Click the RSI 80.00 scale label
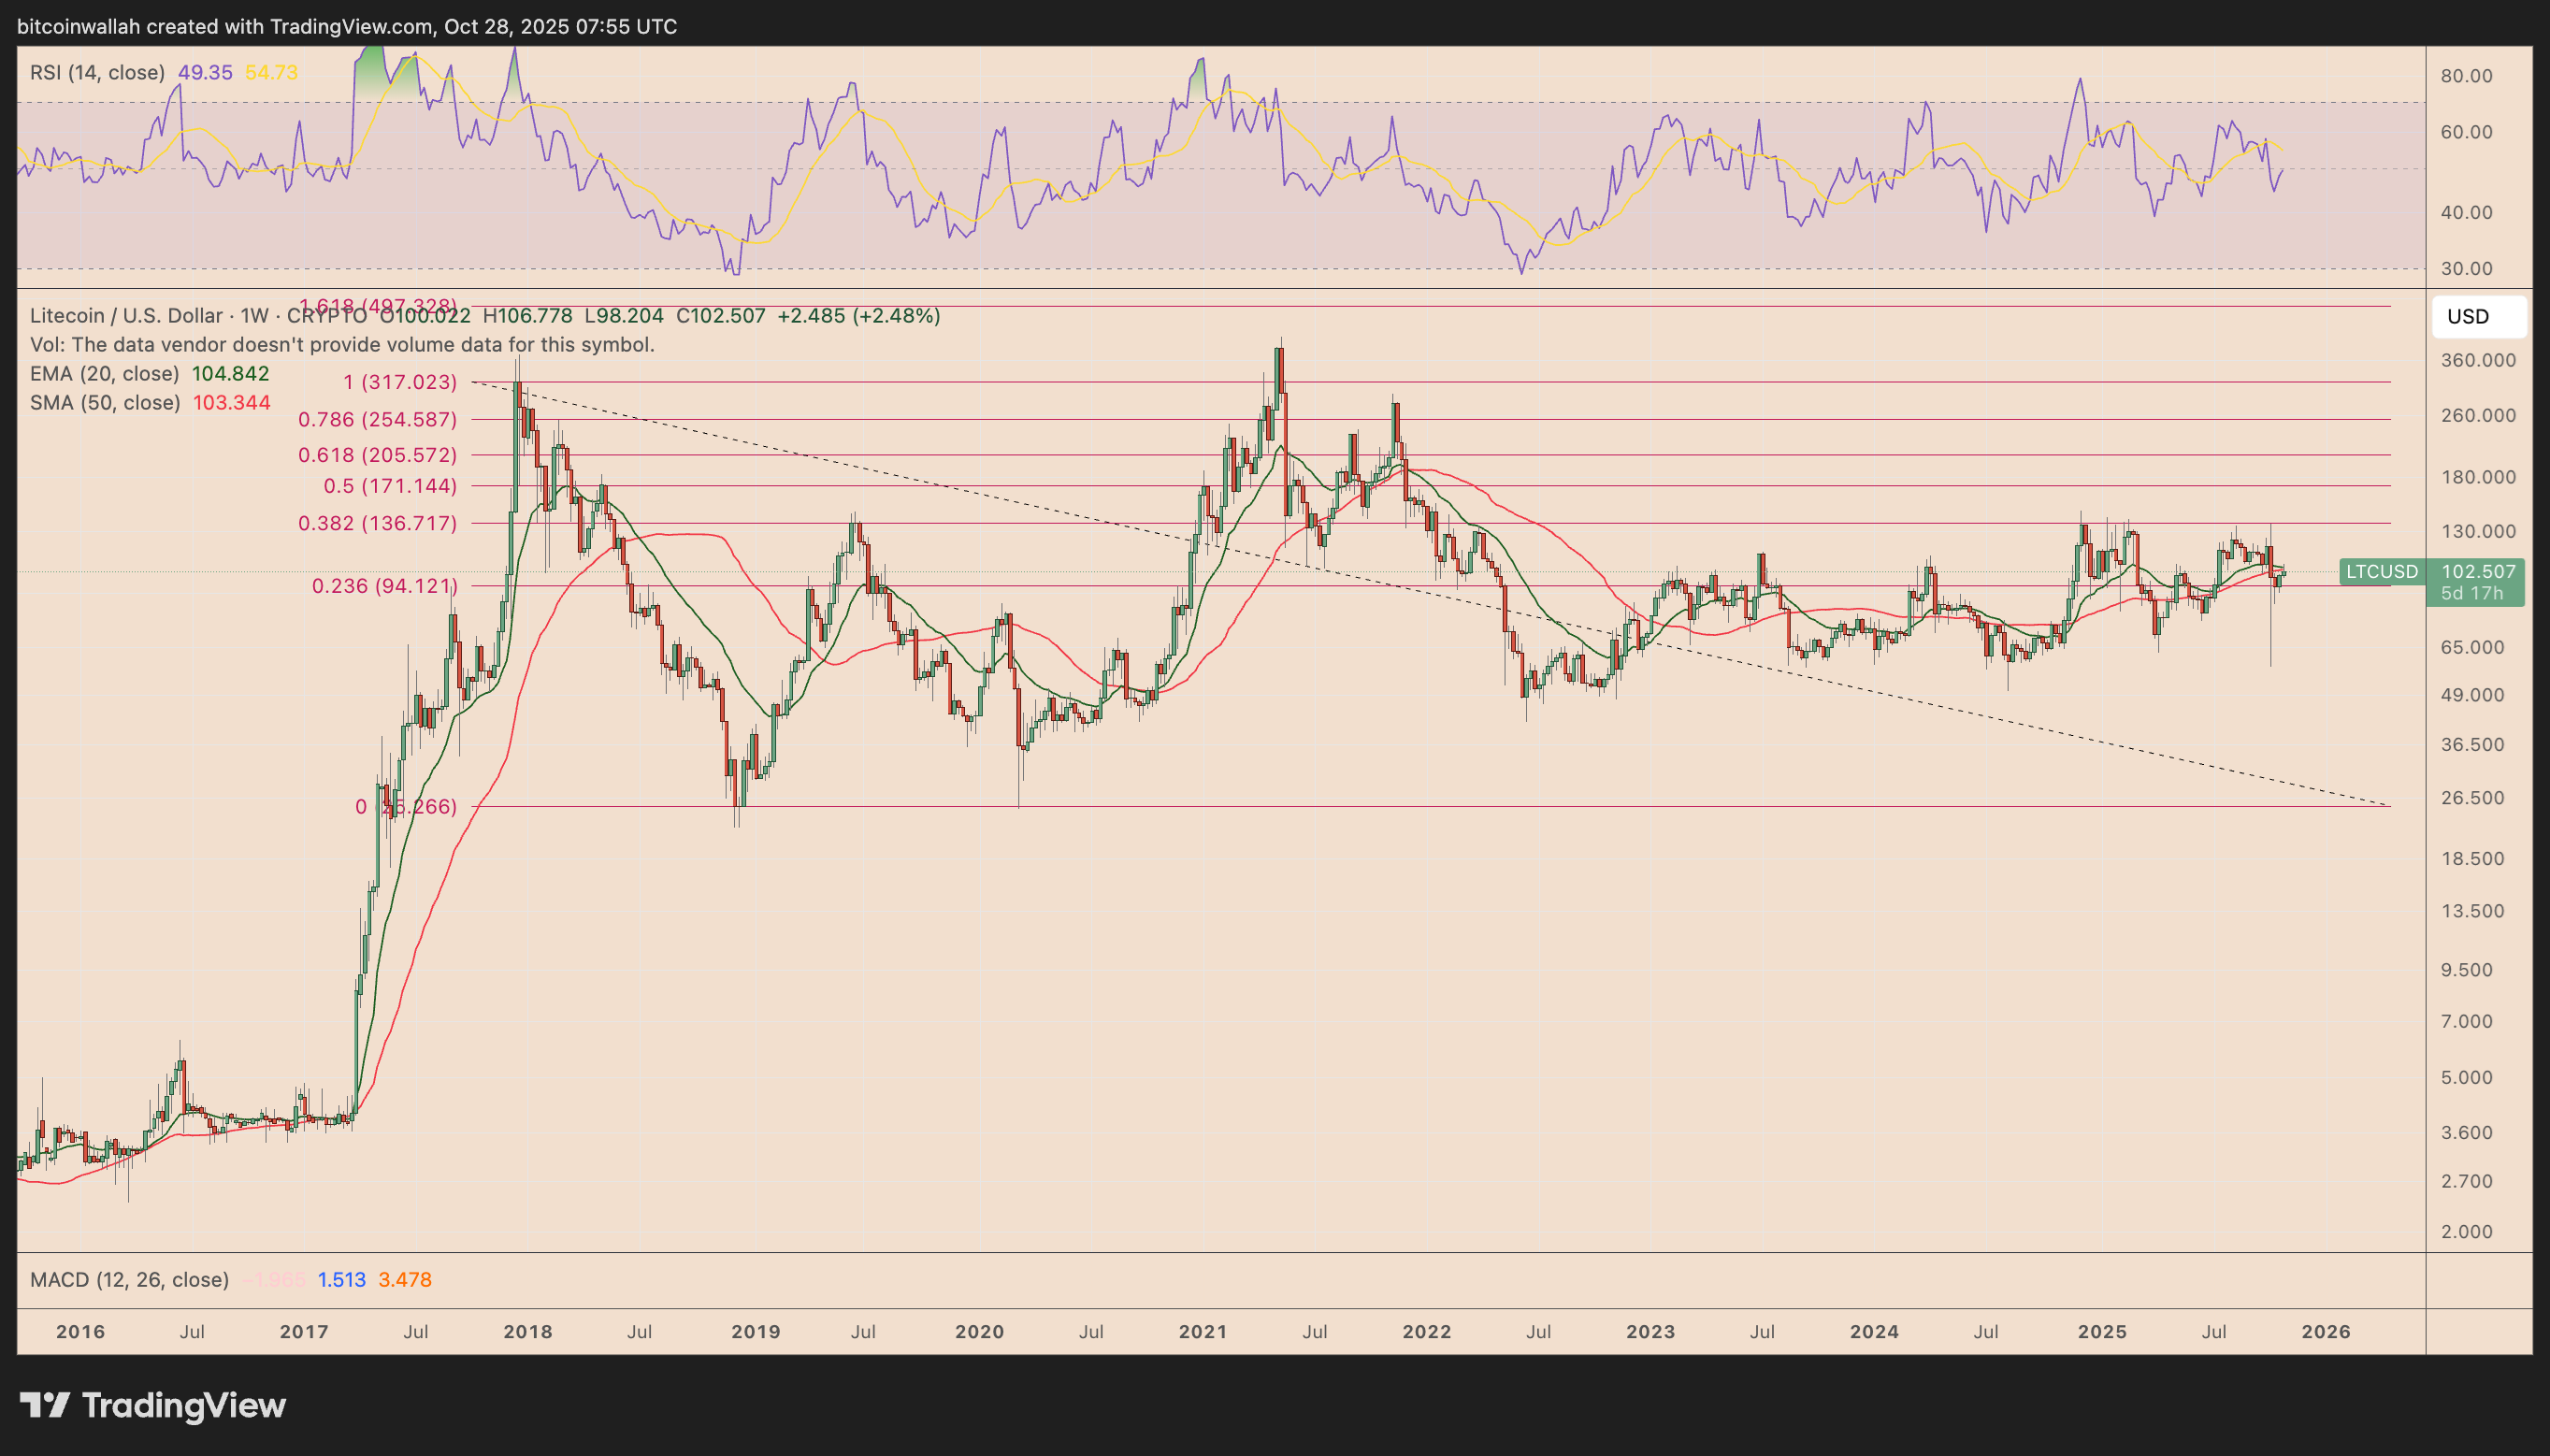 point(2466,76)
